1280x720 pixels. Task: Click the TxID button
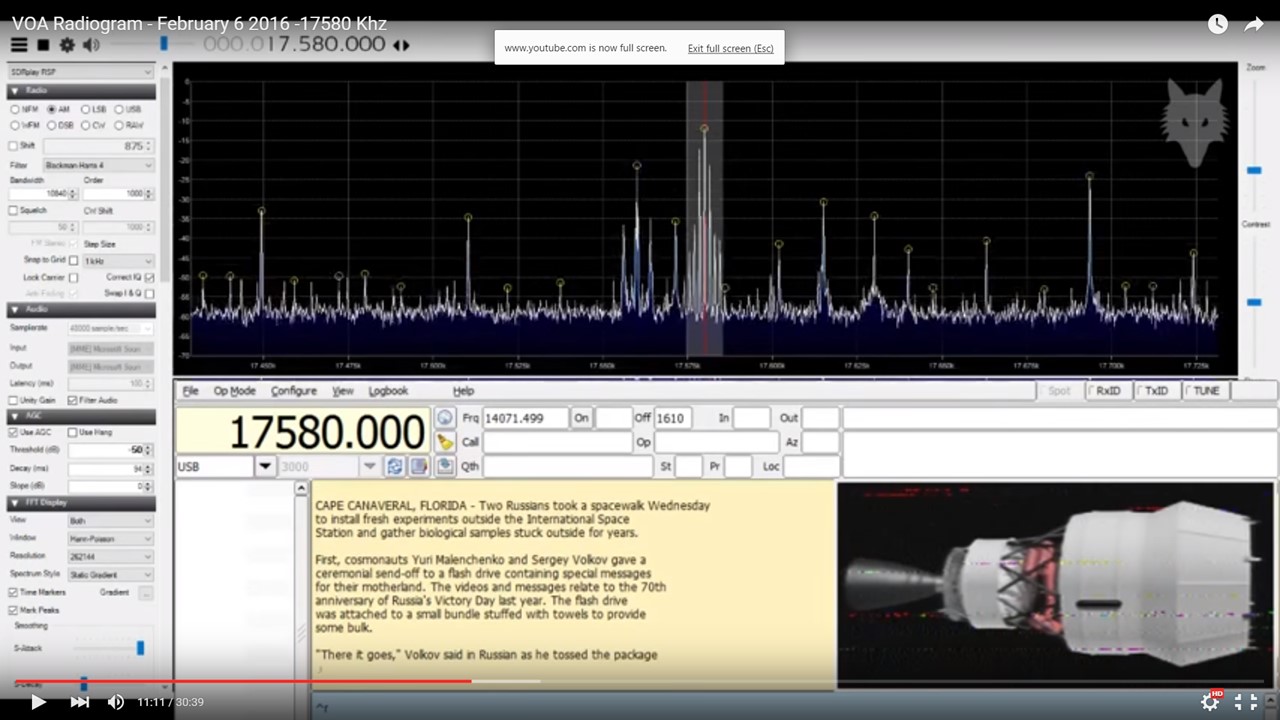[x=1156, y=391]
